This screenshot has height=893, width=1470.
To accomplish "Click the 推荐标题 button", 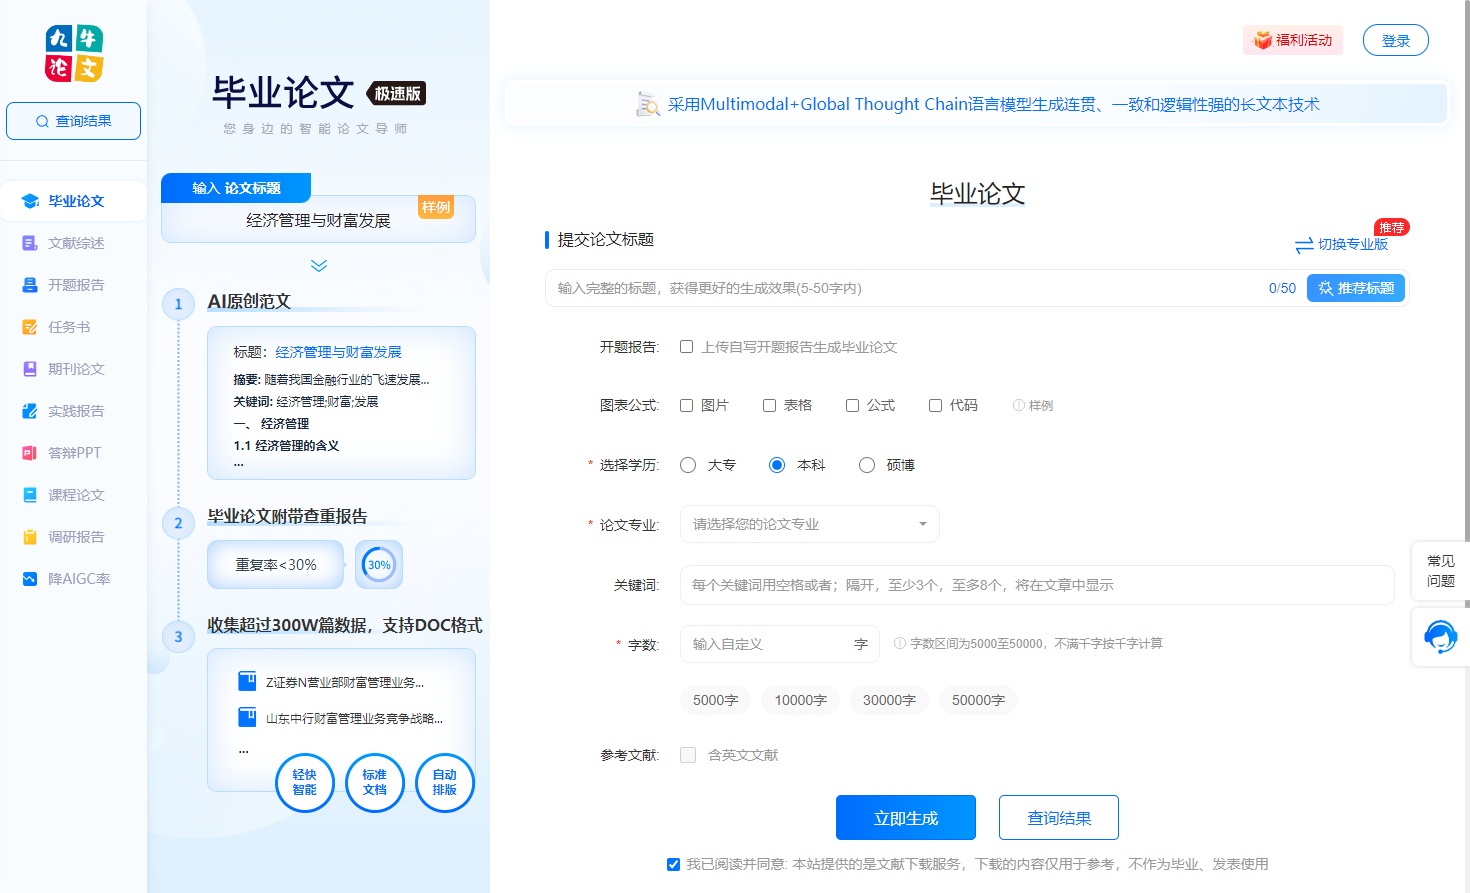I will coord(1356,288).
